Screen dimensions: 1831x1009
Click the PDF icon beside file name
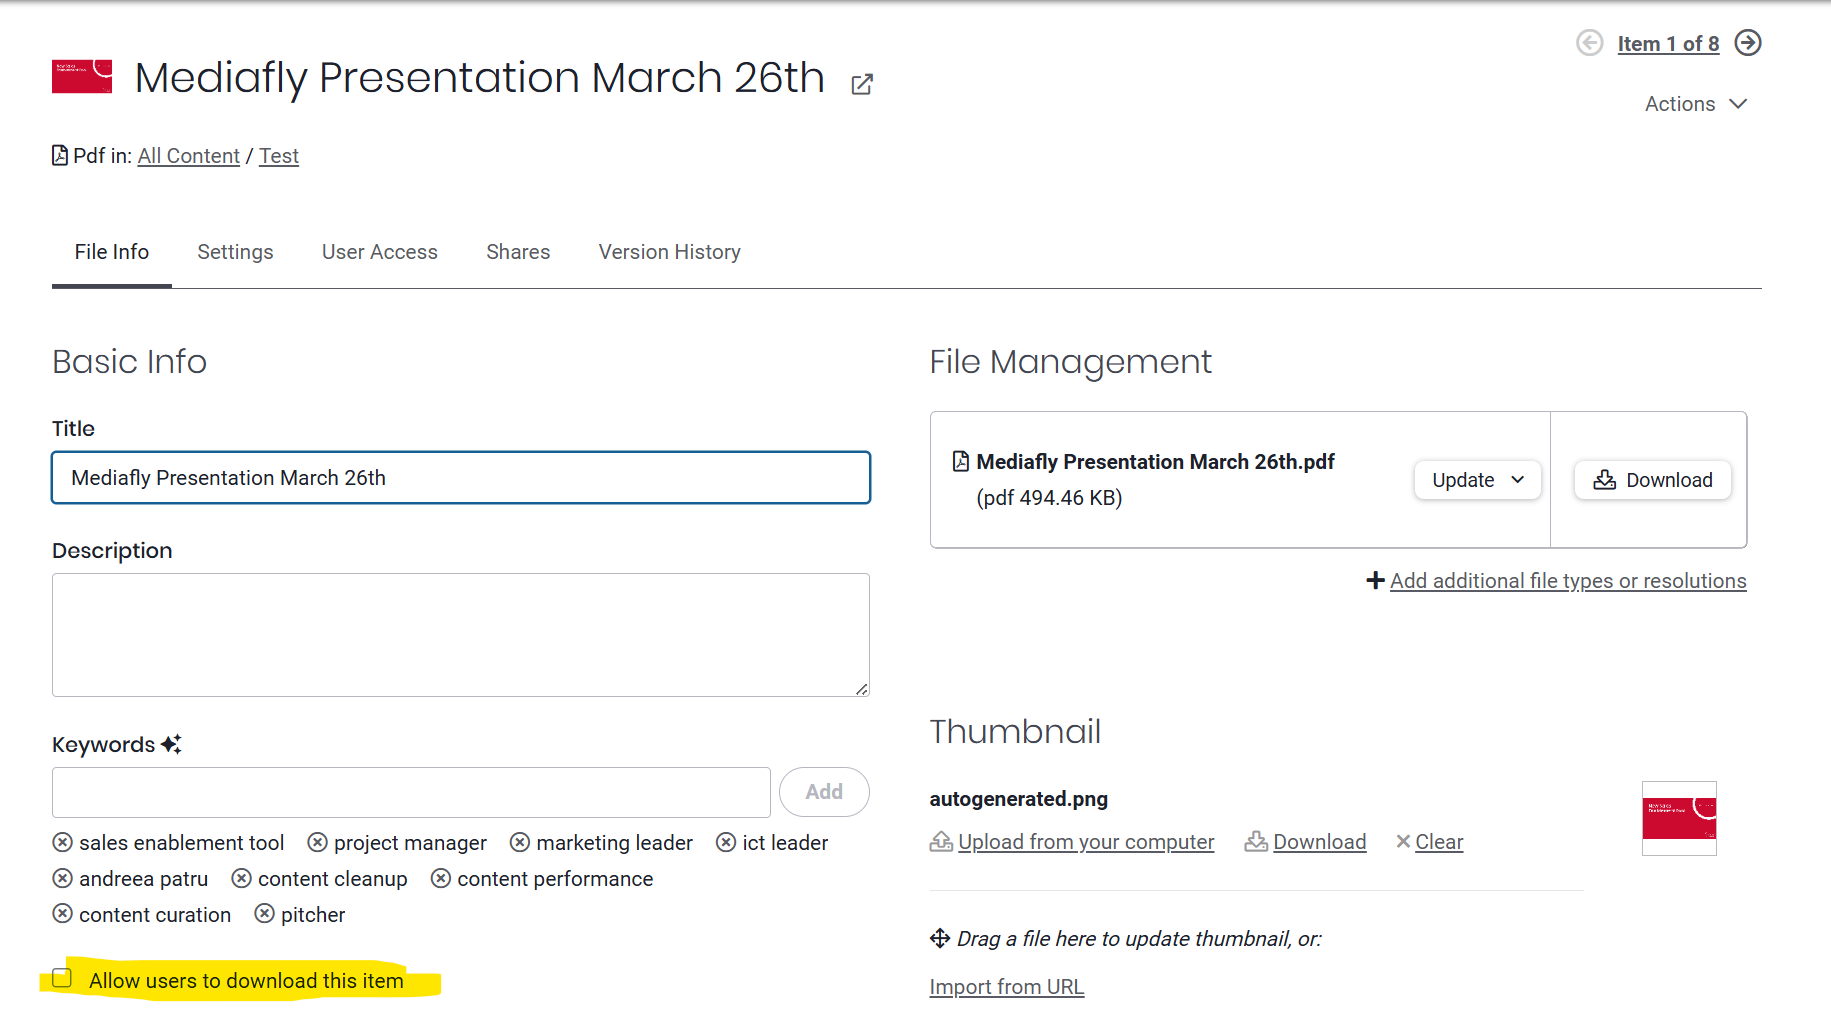[961, 461]
